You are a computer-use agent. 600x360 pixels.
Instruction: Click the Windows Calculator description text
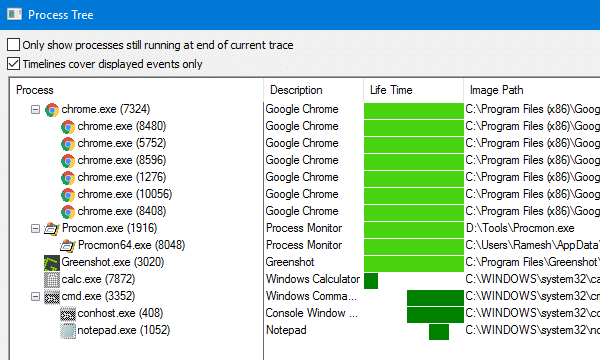[313, 279]
